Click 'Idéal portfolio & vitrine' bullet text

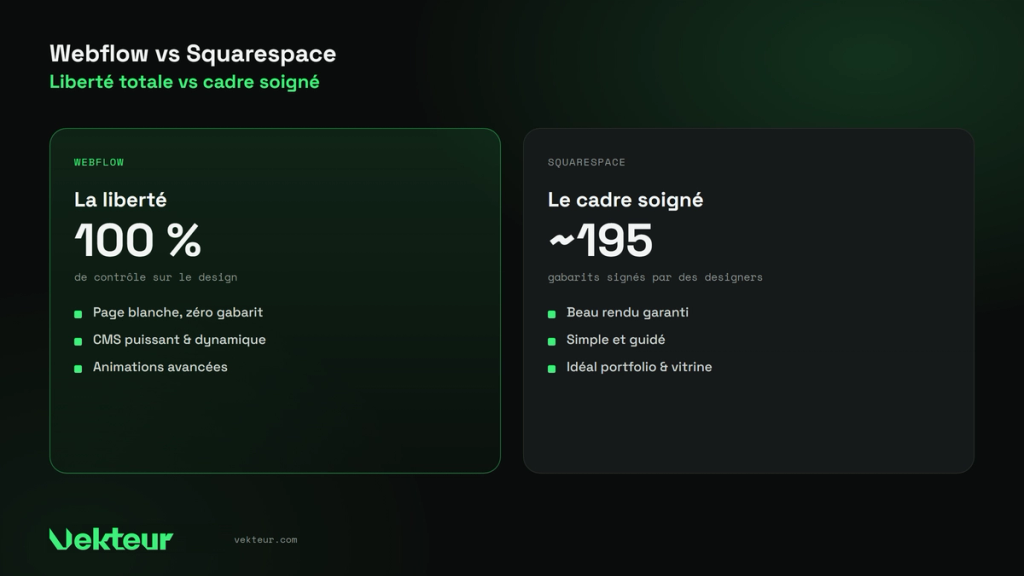pos(639,367)
